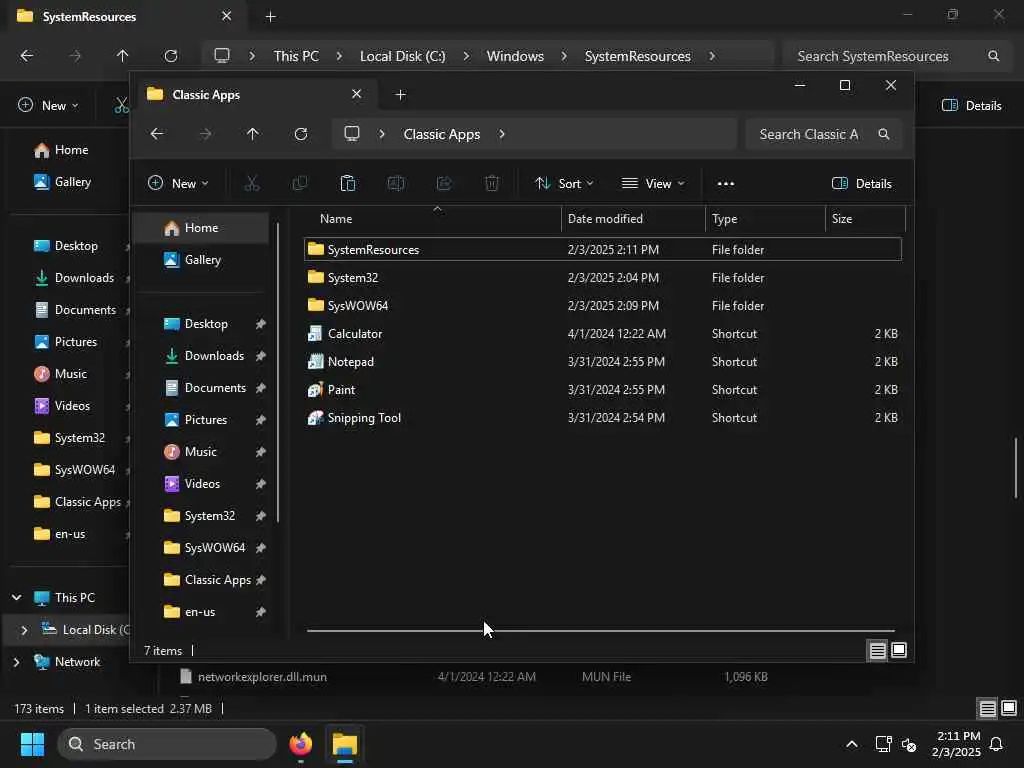Expand chevron before Classic Apps in address bar
Viewport: 1024px width, 768px height.
click(382, 134)
